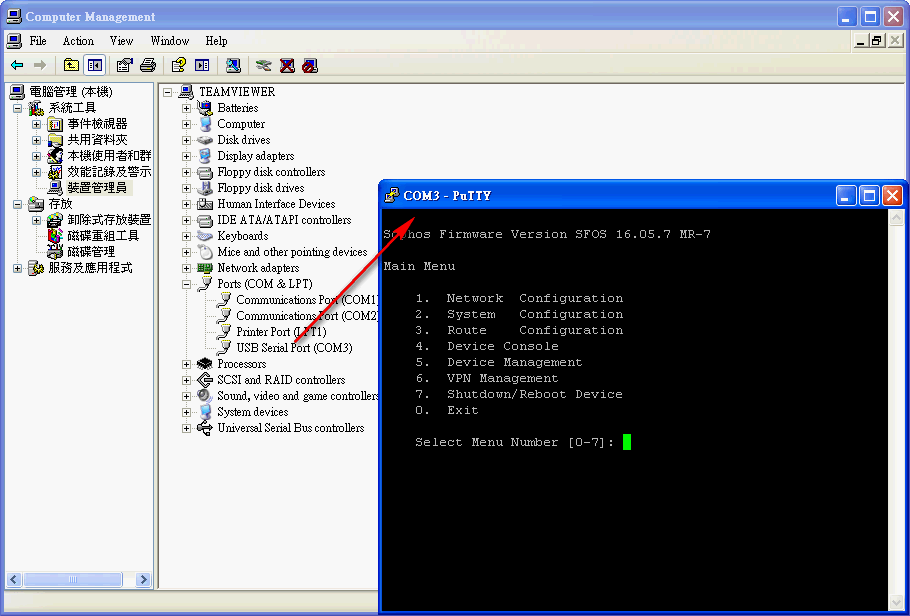Expand the Batteries node
The height and width of the screenshot is (616, 910).
tap(186, 108)
